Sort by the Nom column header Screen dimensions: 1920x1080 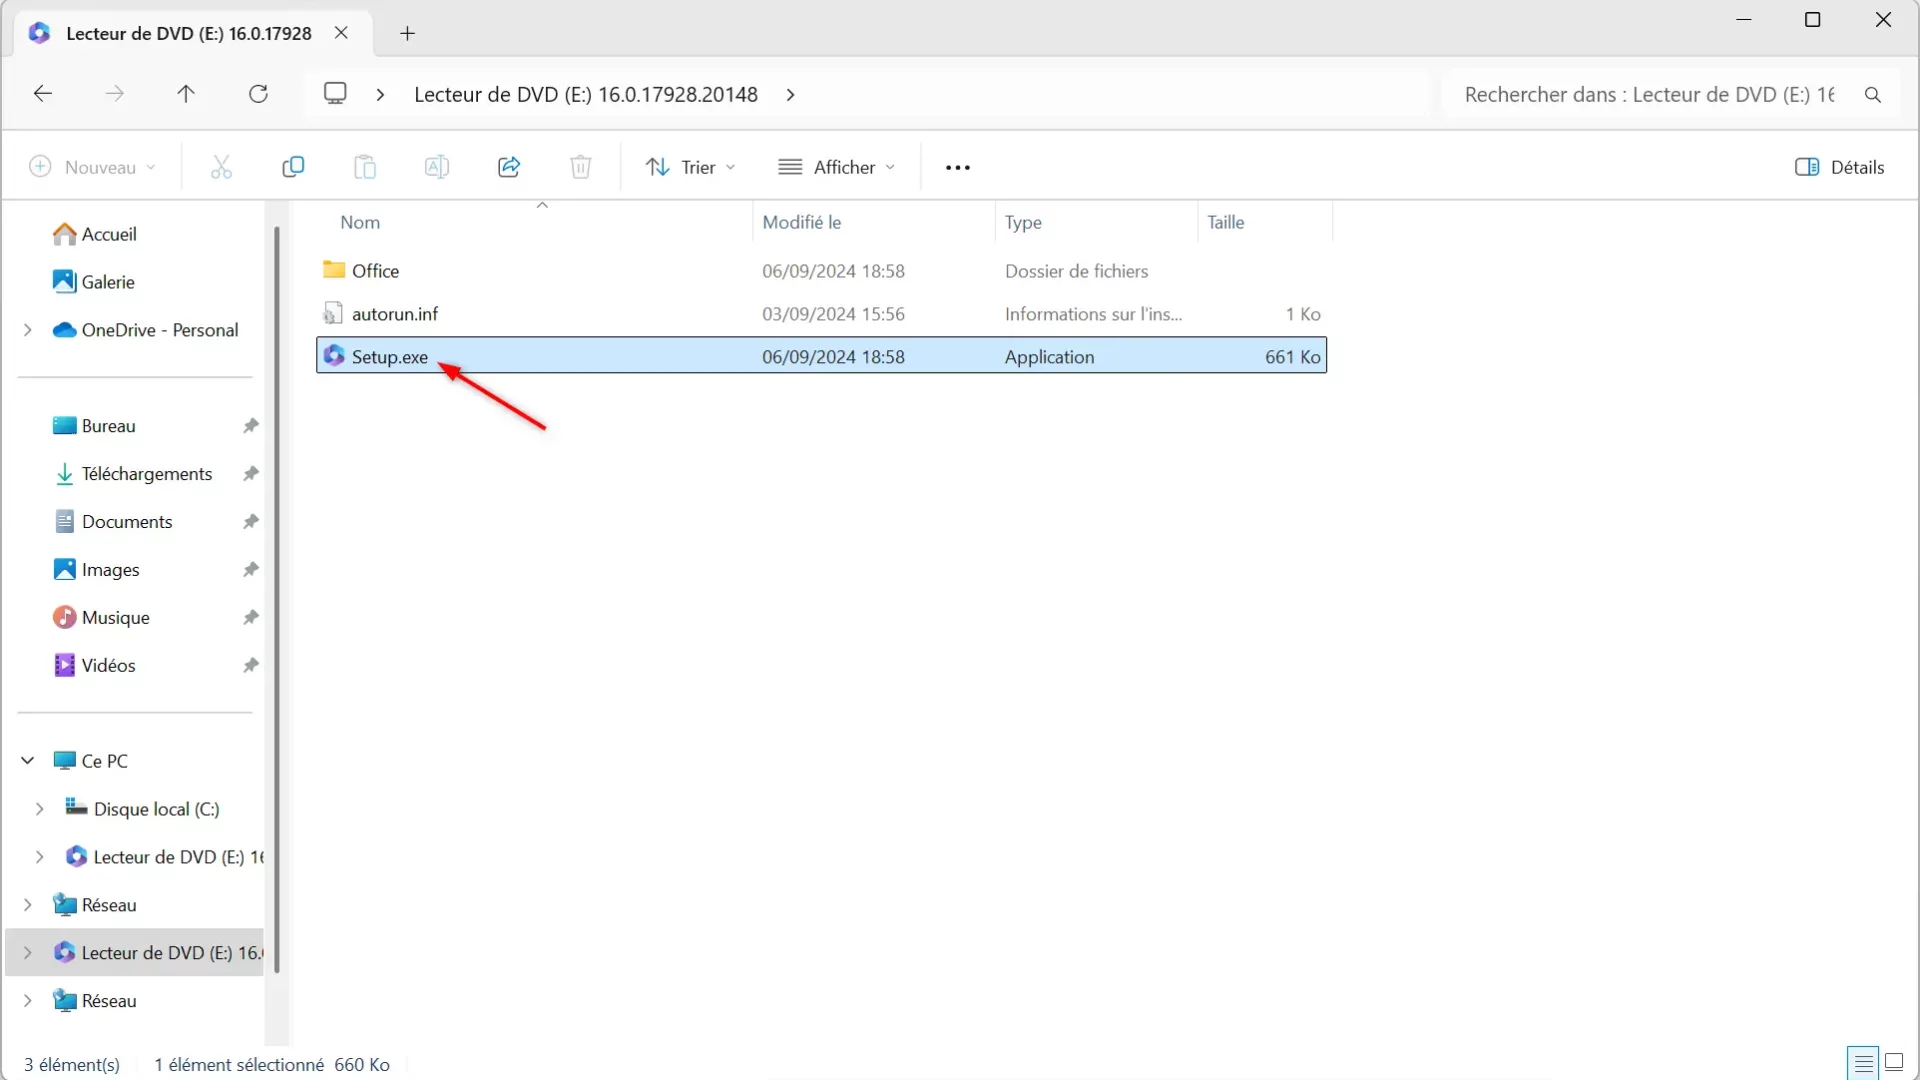pos(360,222)
